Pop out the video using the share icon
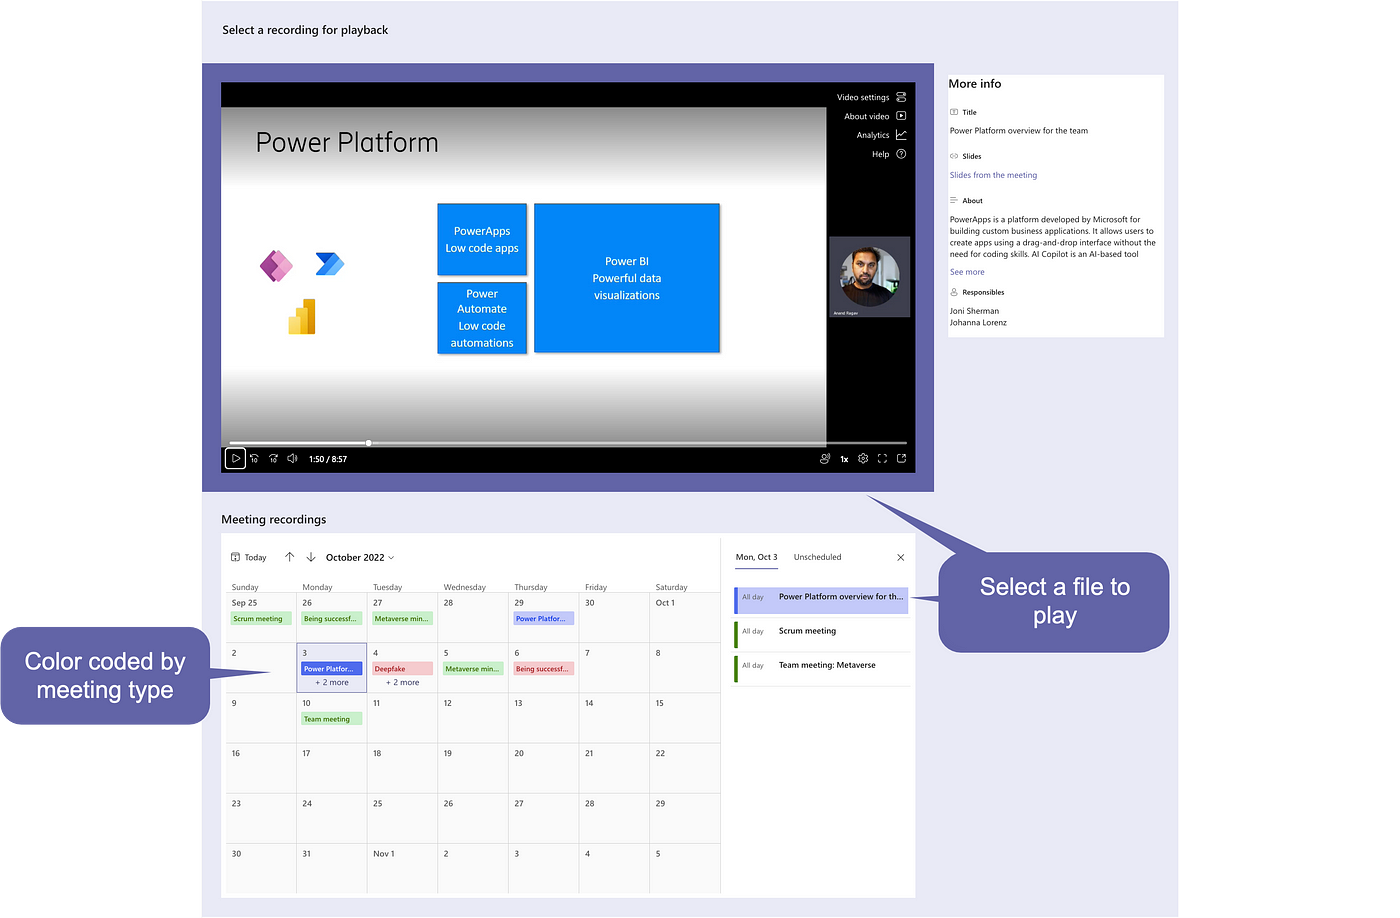Screen dimensions: 1400x918 [x=901, y=459]
